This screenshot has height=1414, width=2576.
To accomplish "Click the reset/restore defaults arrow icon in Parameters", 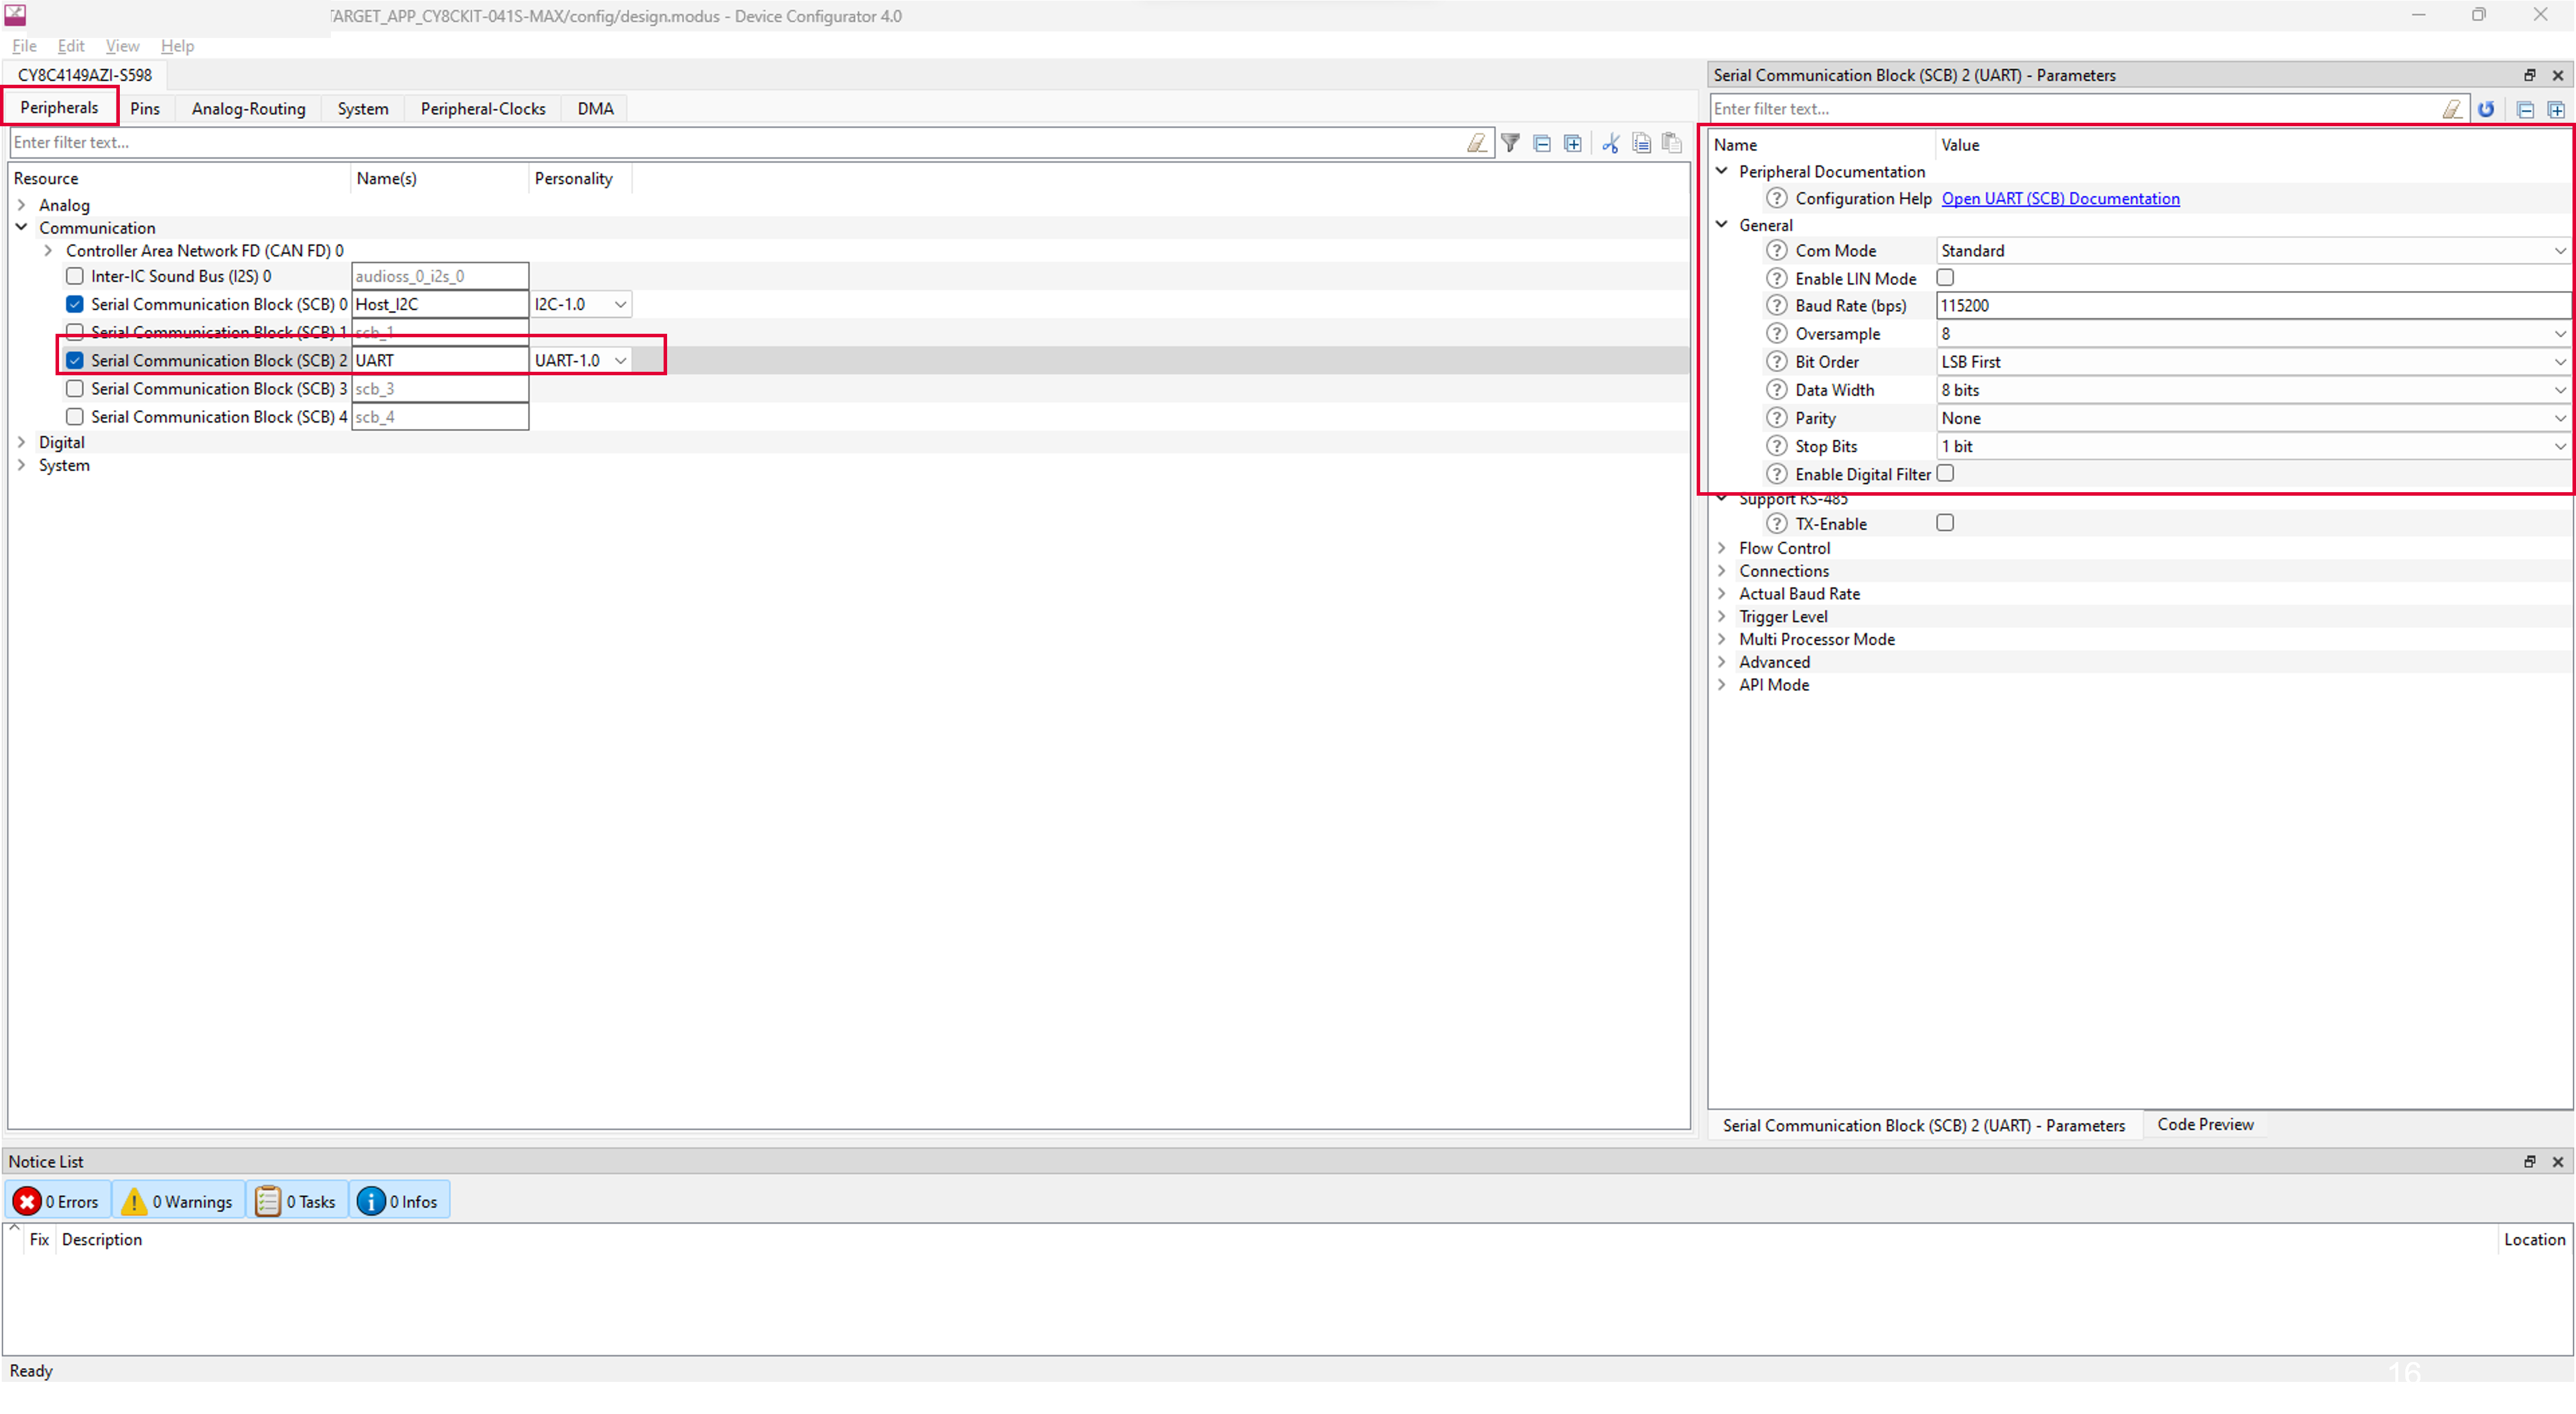I will pos(2486,109).
